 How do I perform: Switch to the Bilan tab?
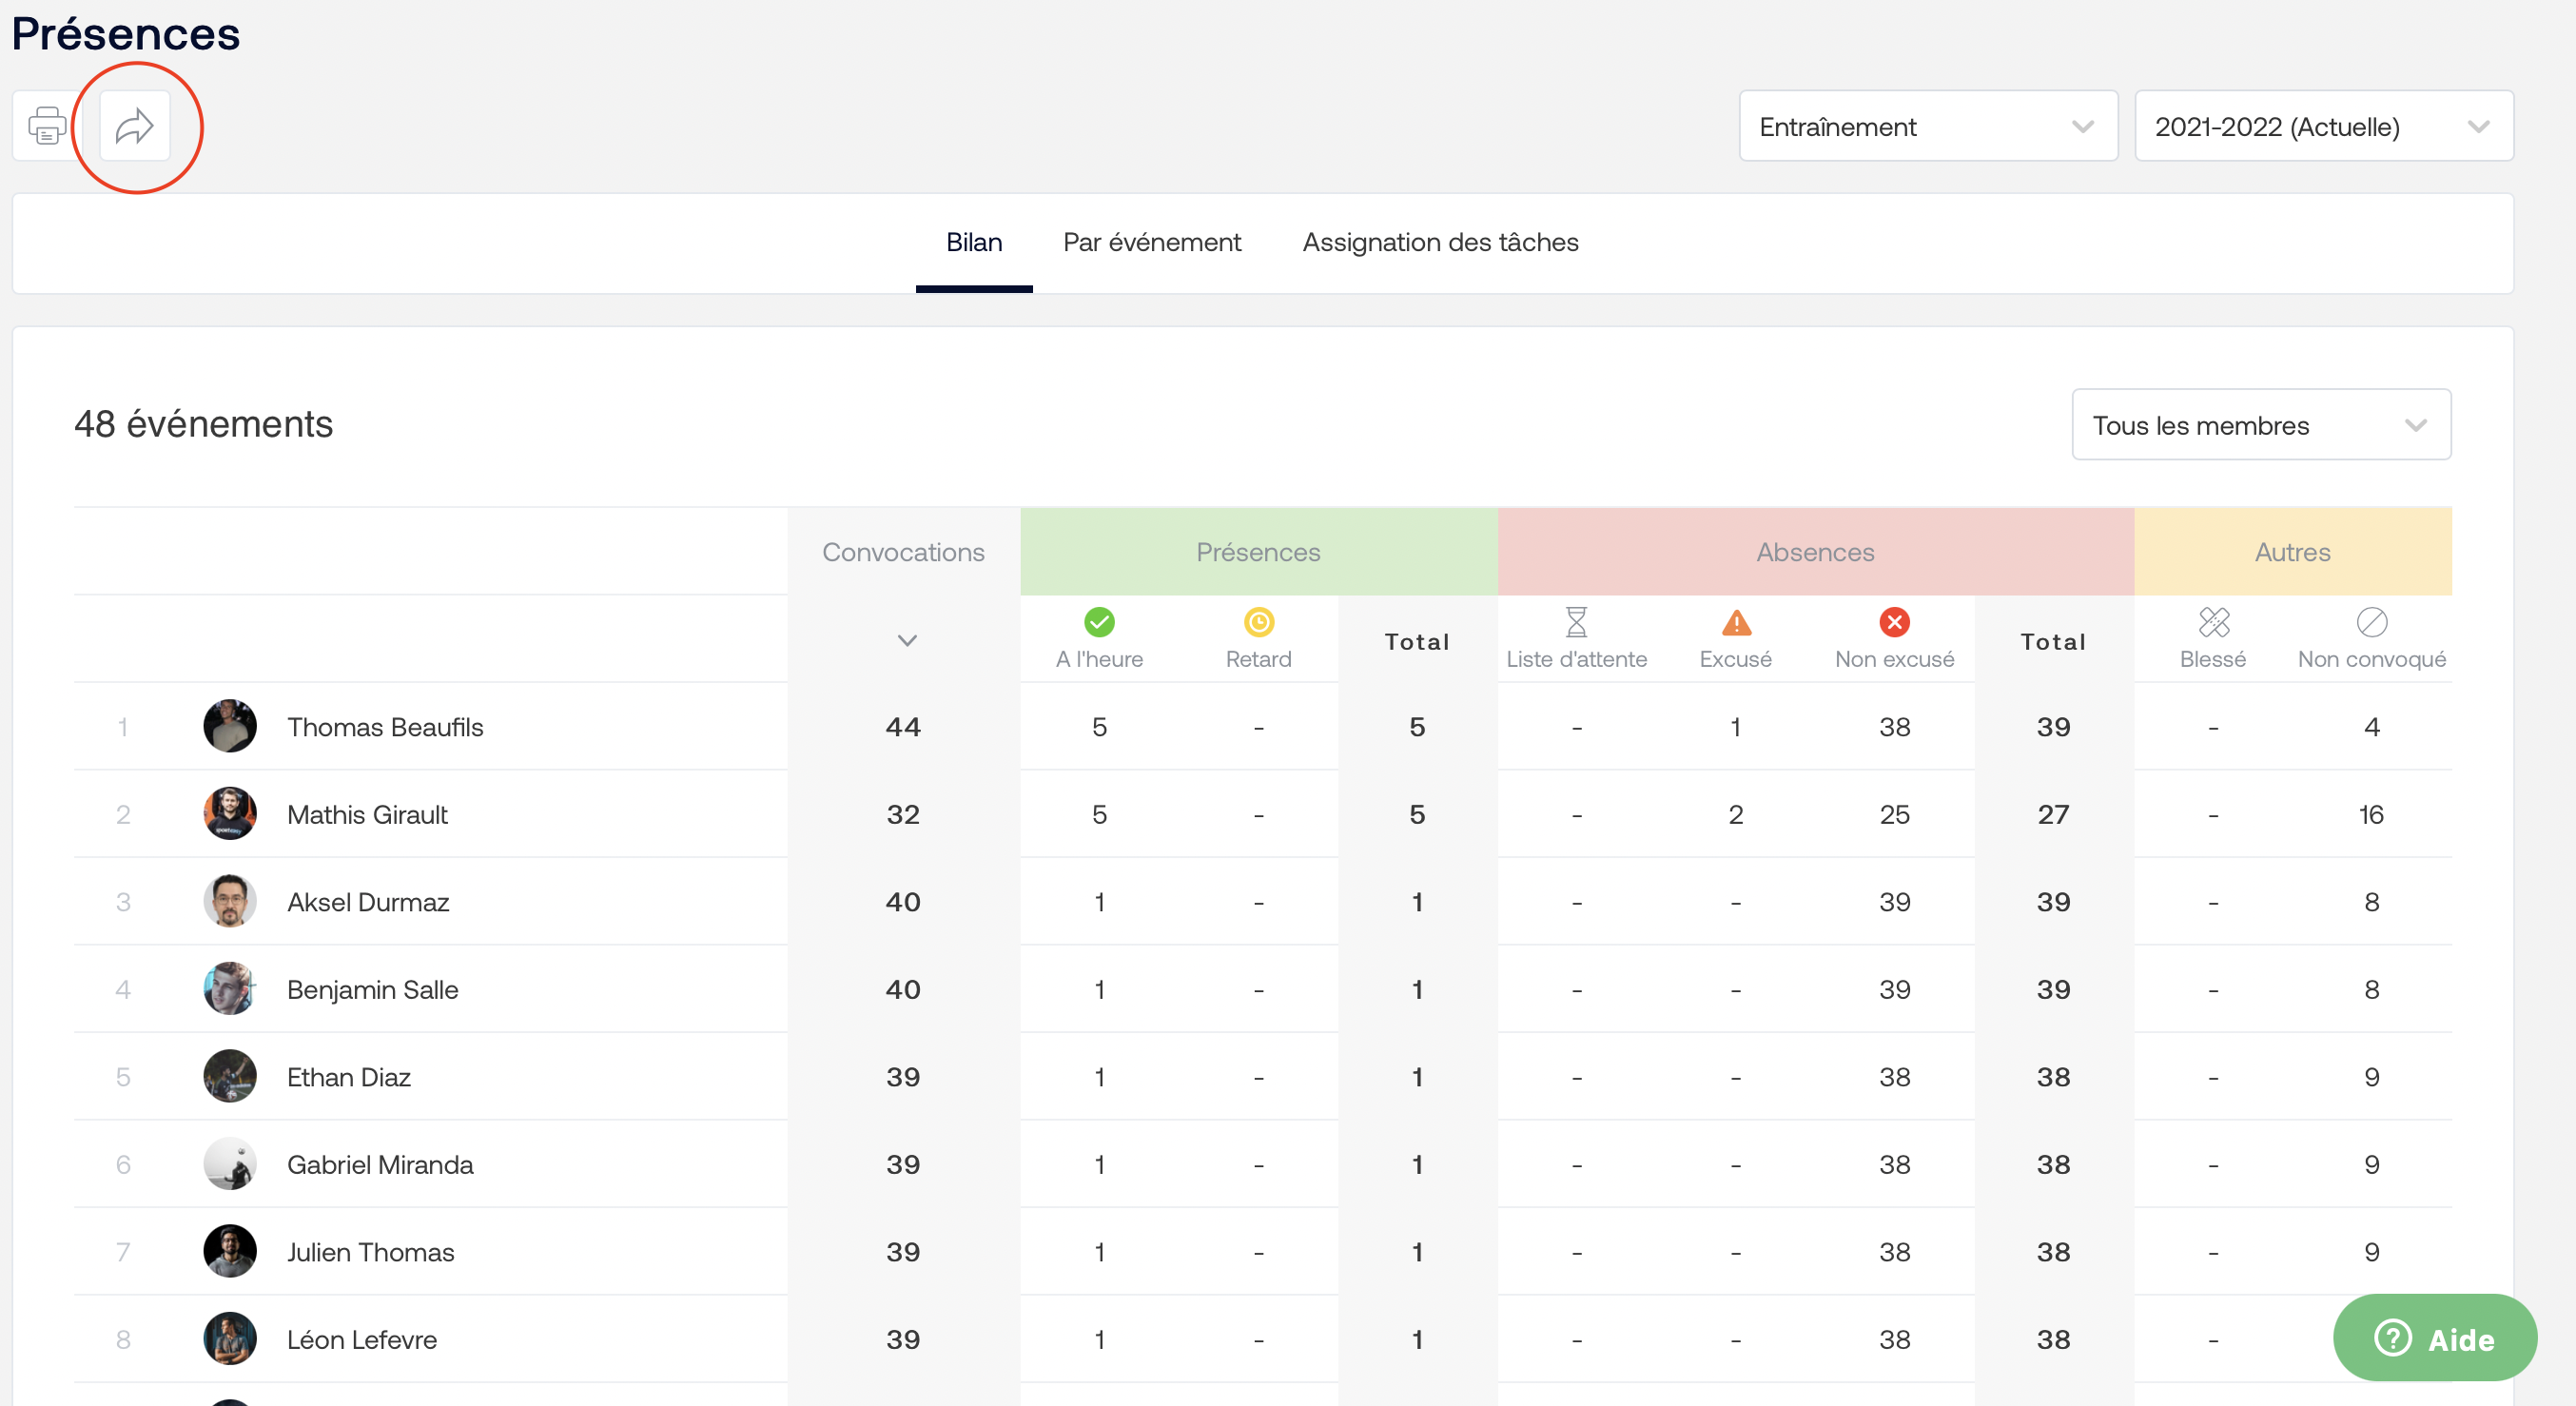(x=974, y=242)
